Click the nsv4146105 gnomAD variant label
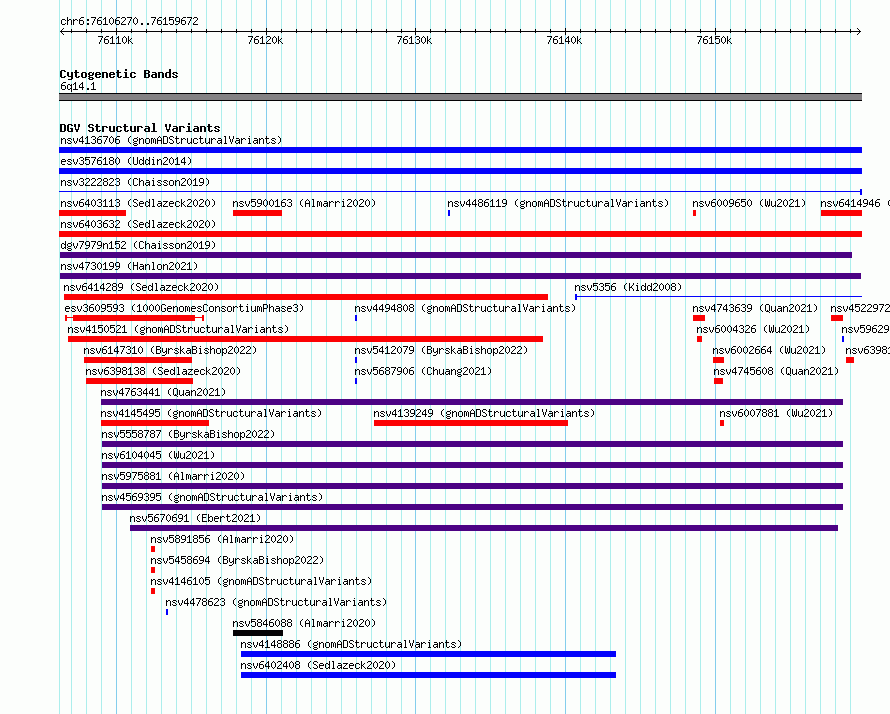 [261, 581]
